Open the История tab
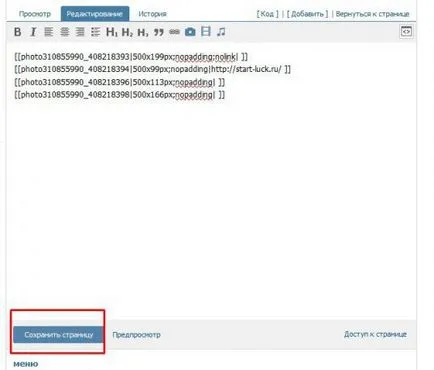The image size is (434, 370). click(152, 14)
